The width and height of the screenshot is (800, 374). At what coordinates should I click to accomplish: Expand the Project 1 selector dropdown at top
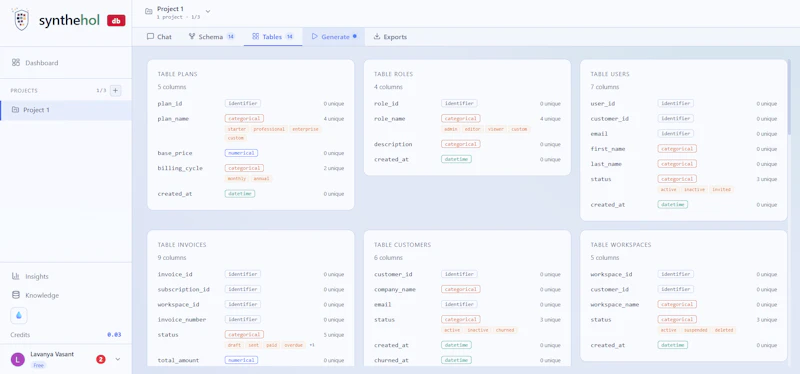pos(208,11)
